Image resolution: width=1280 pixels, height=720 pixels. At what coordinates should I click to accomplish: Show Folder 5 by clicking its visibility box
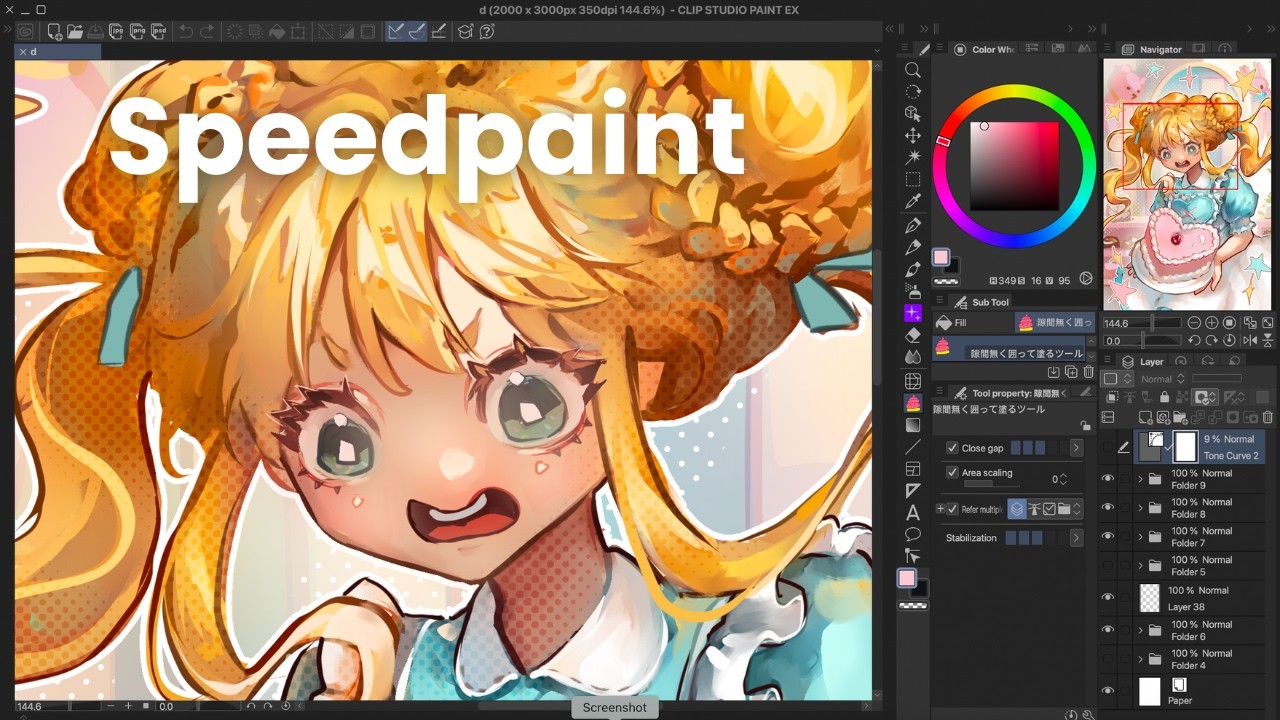pos(1107,566)
